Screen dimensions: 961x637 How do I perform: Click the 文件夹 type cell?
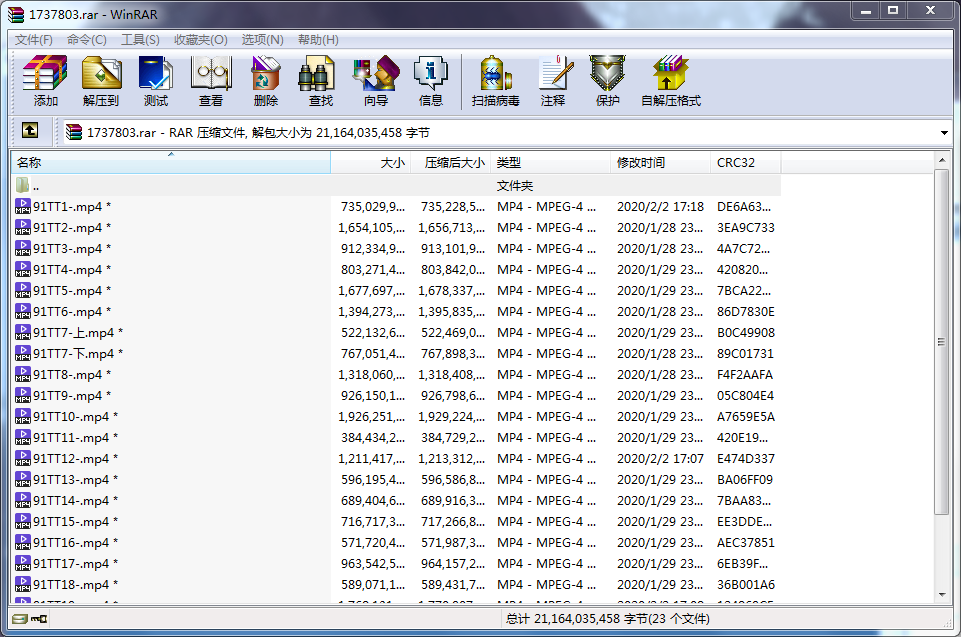click(x=514, y=185)
